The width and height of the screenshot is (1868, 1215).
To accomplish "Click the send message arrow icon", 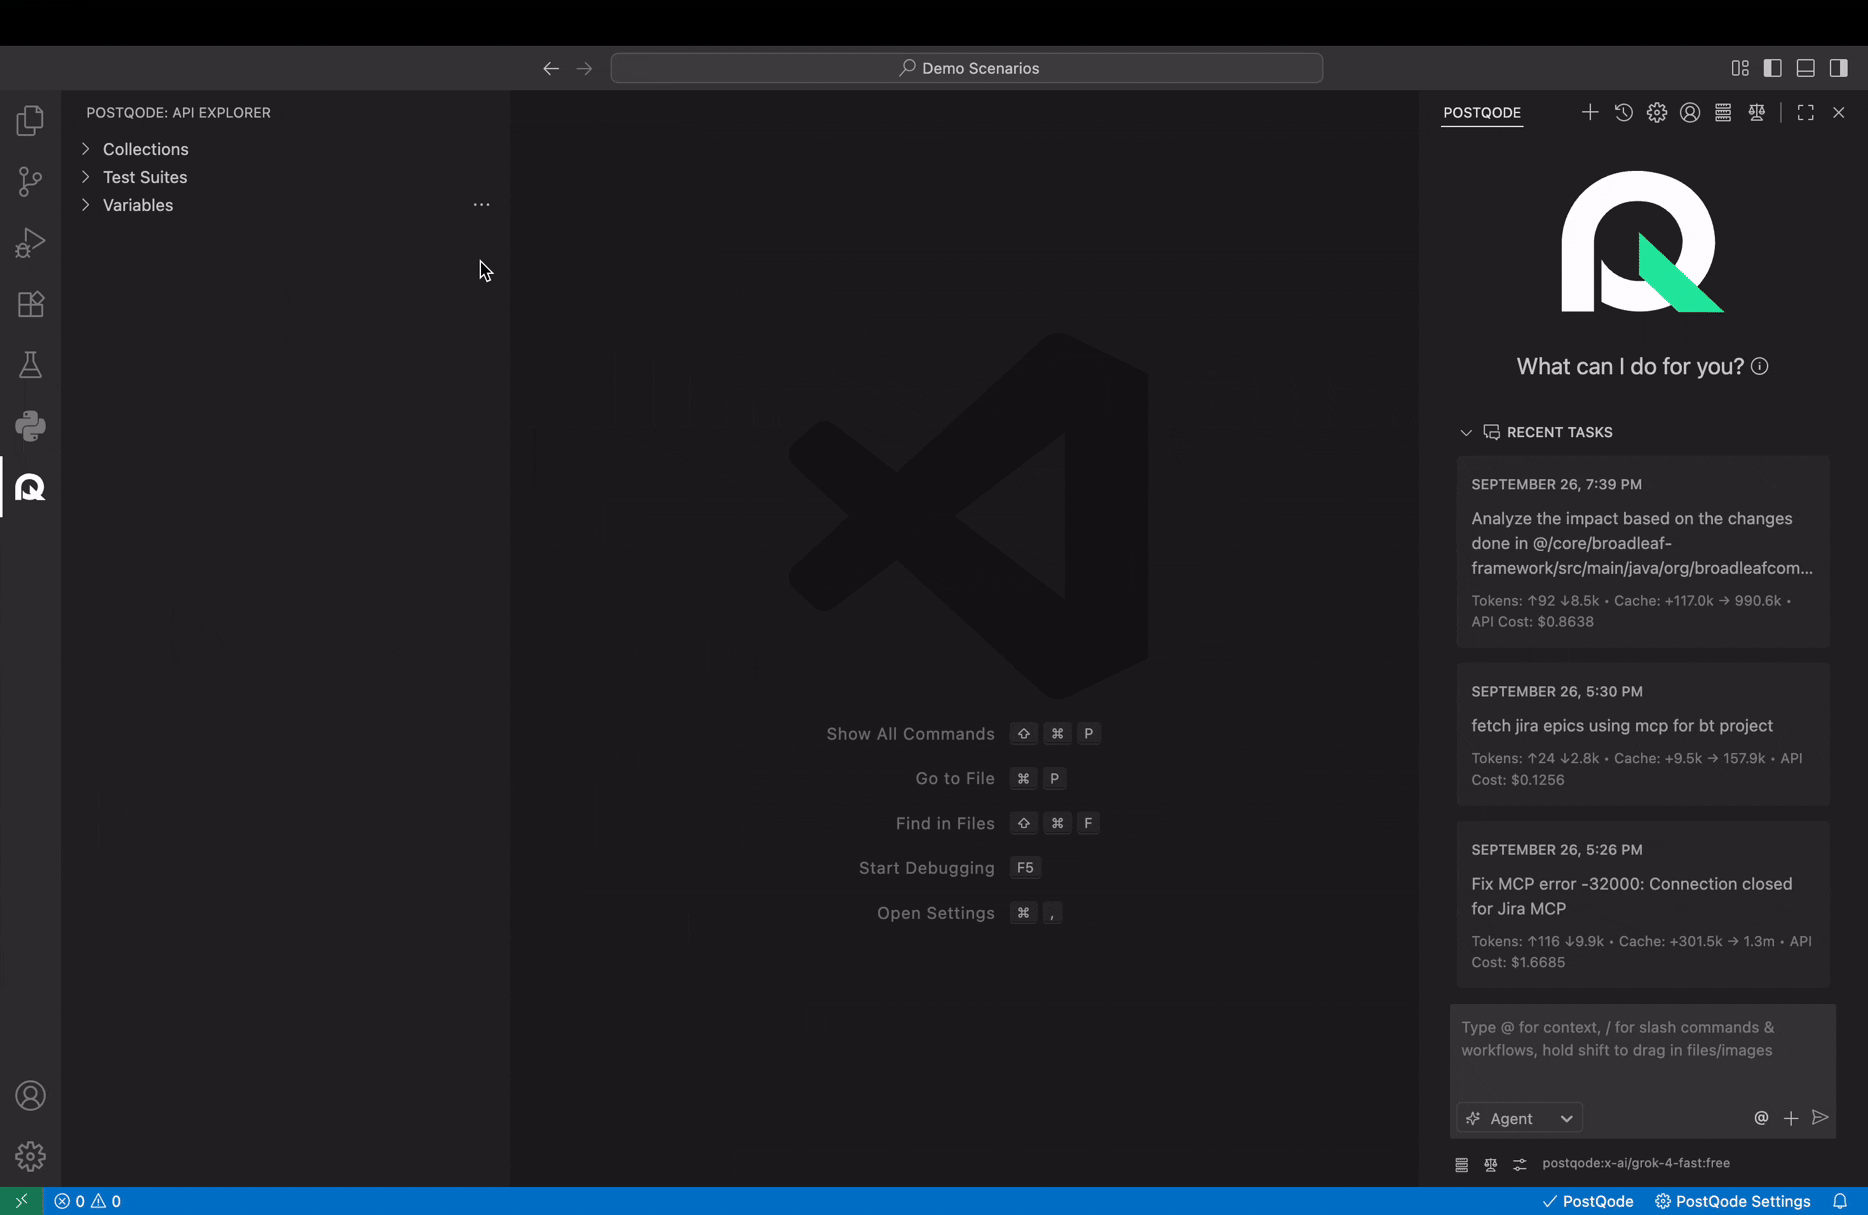I will coord(1820,1118).
